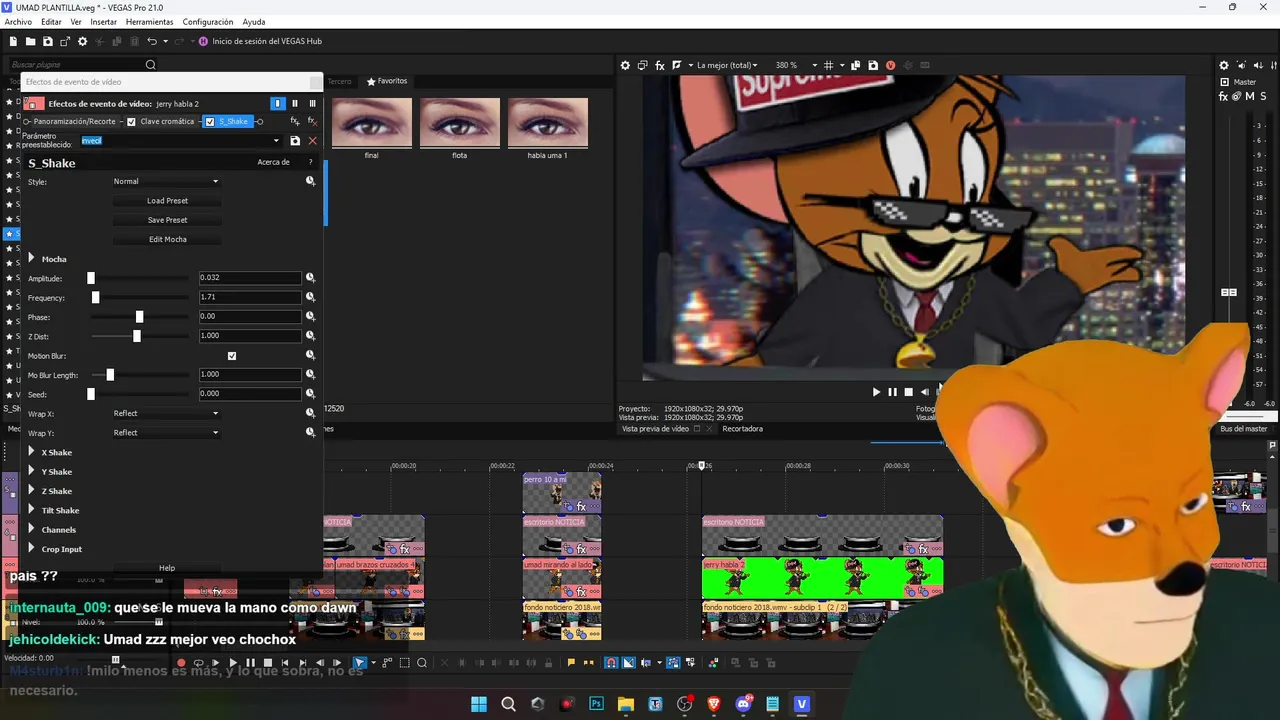Delete the current effect preset
This screenshot has height=720, width=1280.
312,141
